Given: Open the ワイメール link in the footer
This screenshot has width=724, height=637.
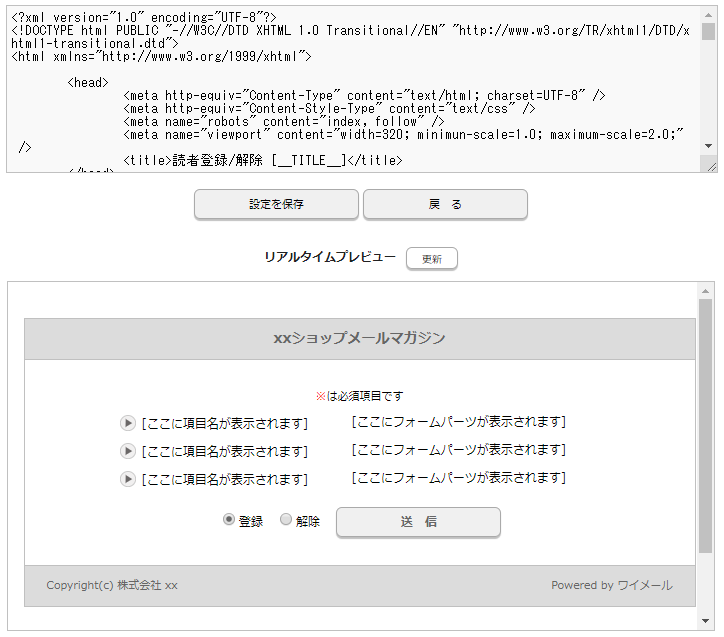Looking at the screenshot, I should click(x=644, y=585).
